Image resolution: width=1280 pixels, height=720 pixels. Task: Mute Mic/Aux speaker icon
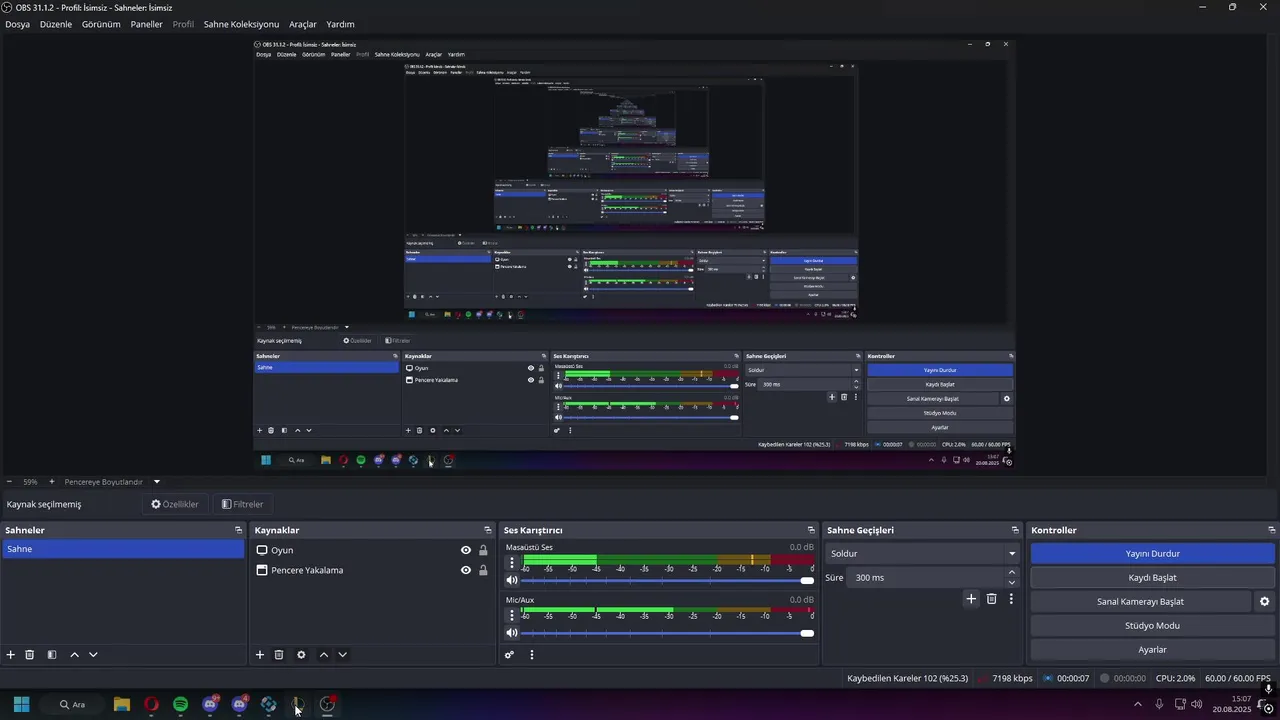click(512, 633)
